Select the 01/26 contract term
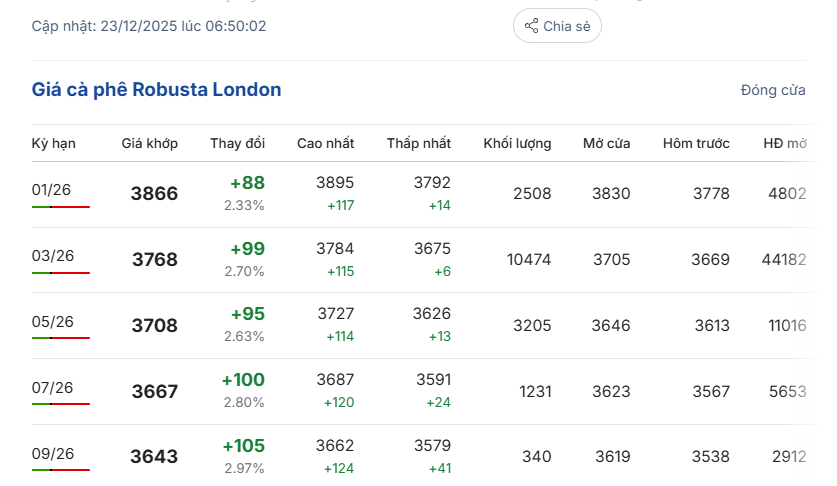Viewport: 837px width, 486px height. tap(52, 189)
